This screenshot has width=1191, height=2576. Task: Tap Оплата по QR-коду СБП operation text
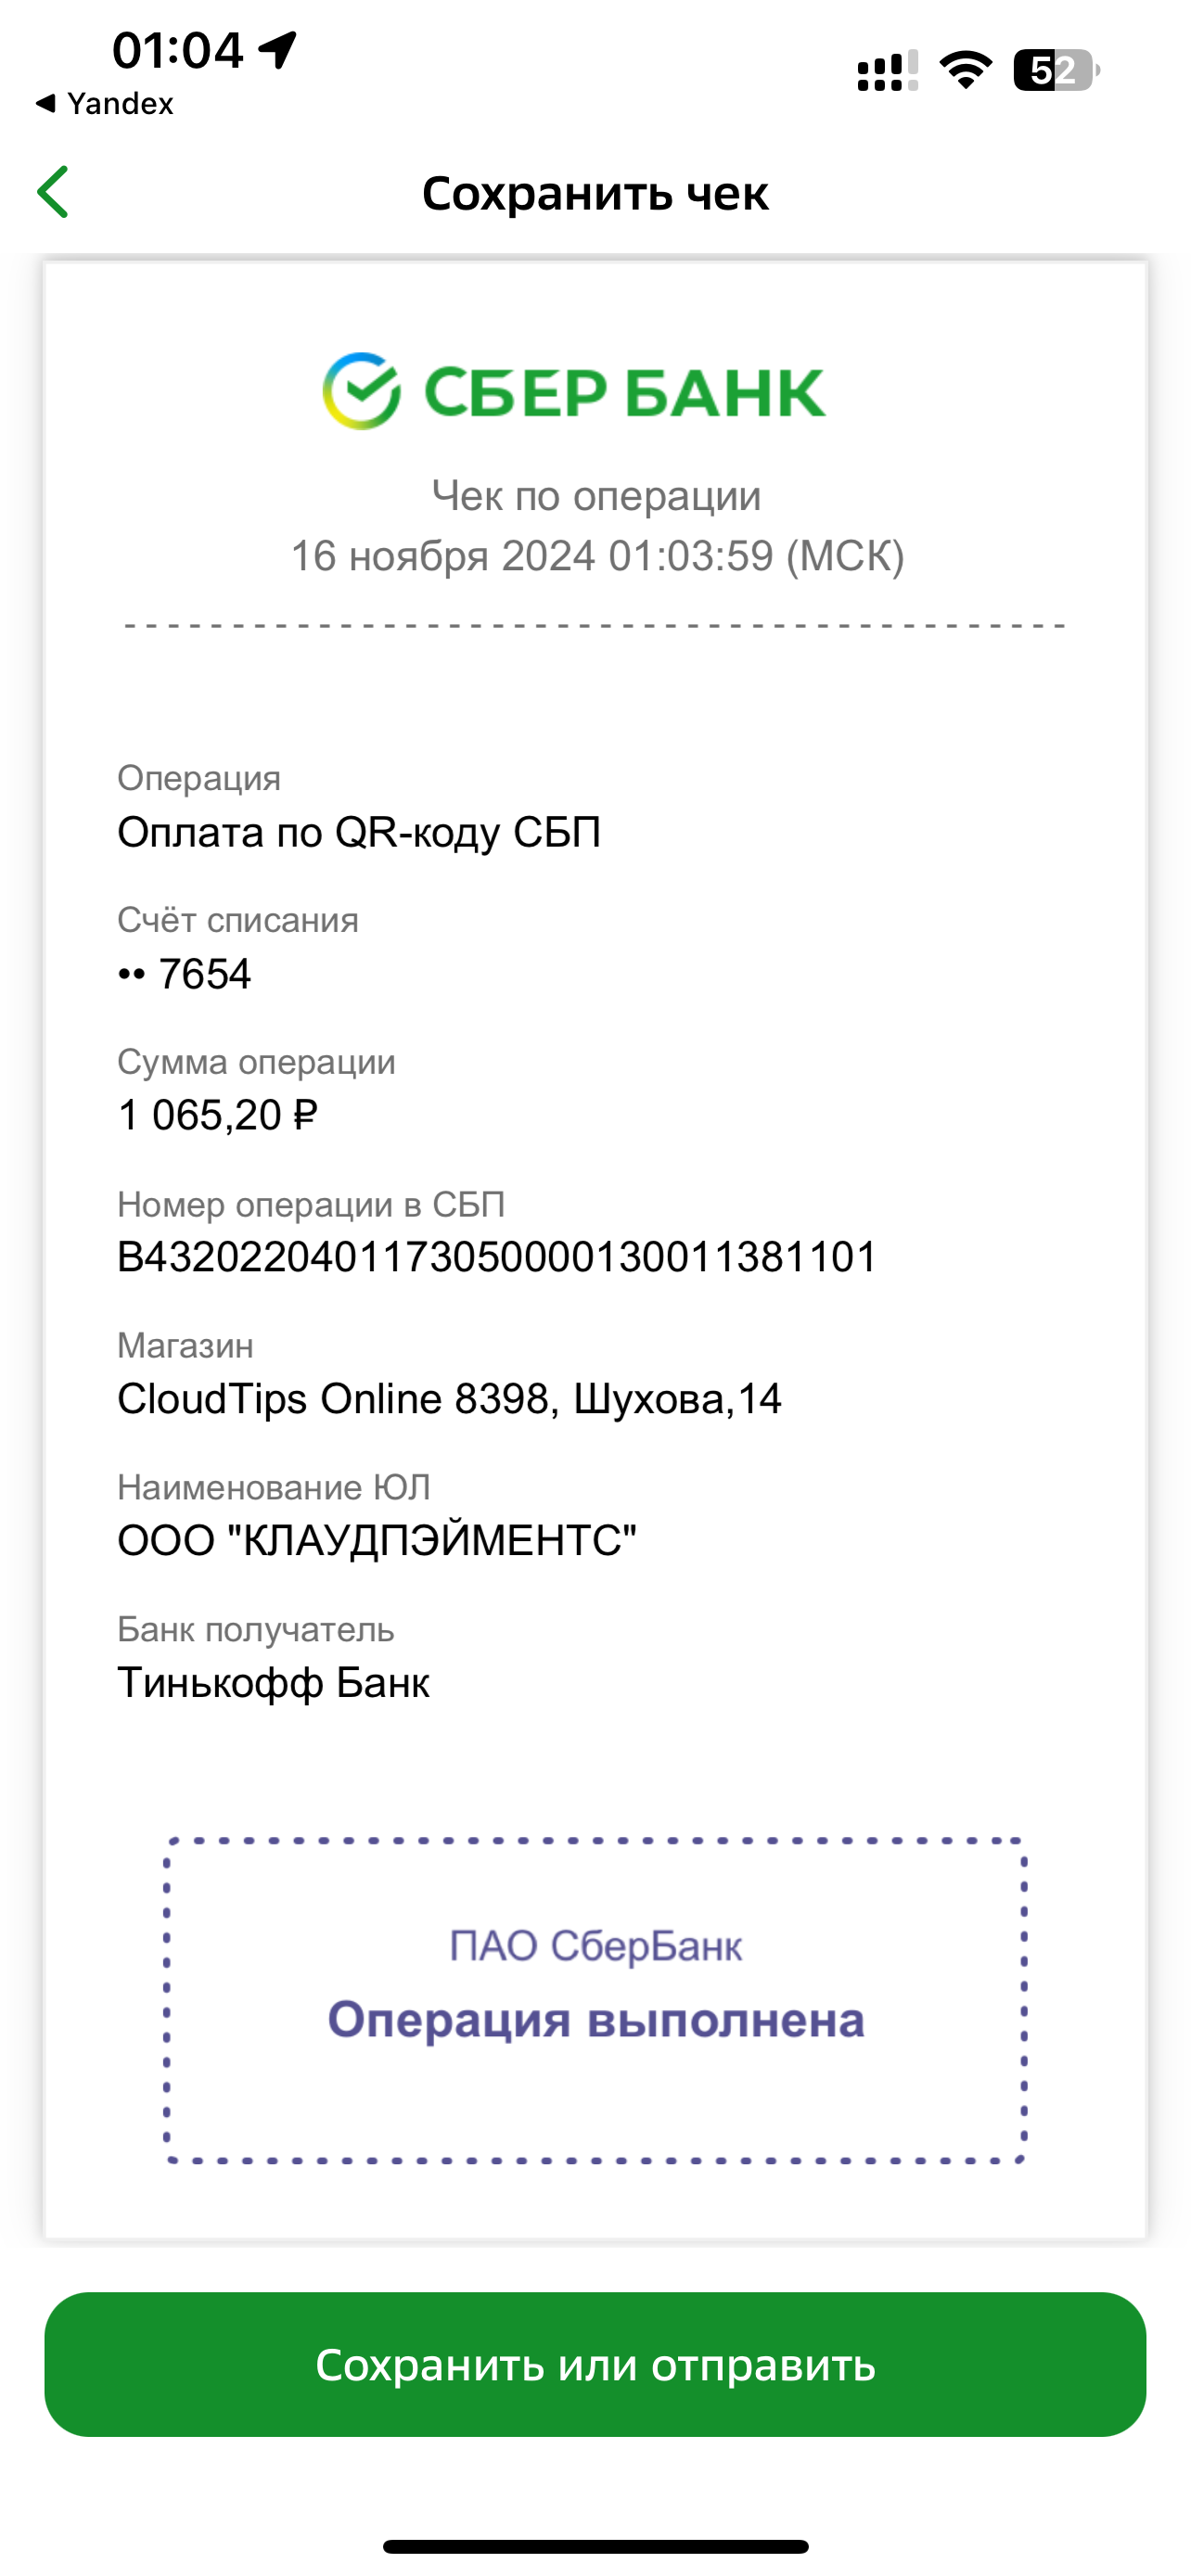pos(359,832)
